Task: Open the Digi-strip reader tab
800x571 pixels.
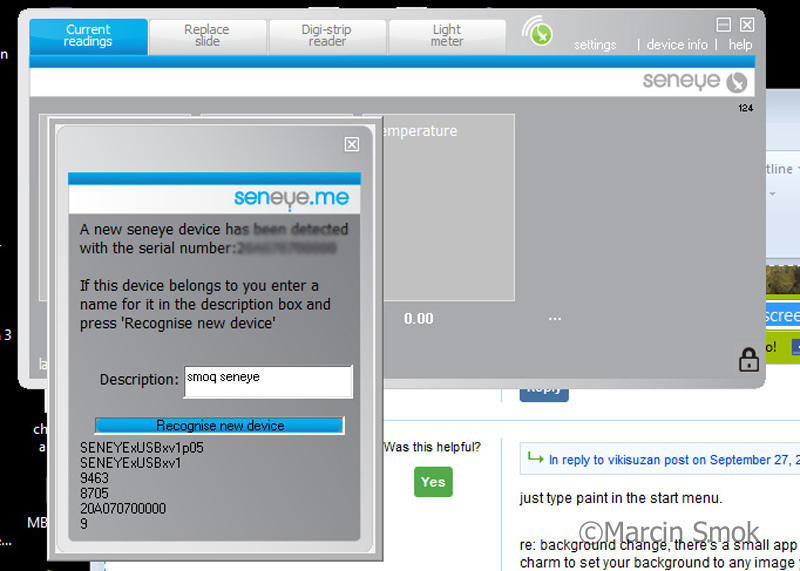Action: pos(327,37)
